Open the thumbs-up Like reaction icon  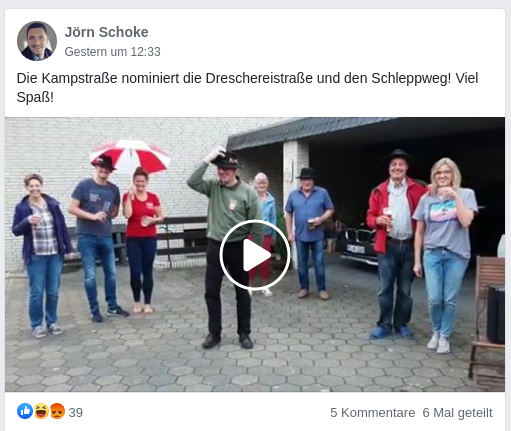(25, 411)
